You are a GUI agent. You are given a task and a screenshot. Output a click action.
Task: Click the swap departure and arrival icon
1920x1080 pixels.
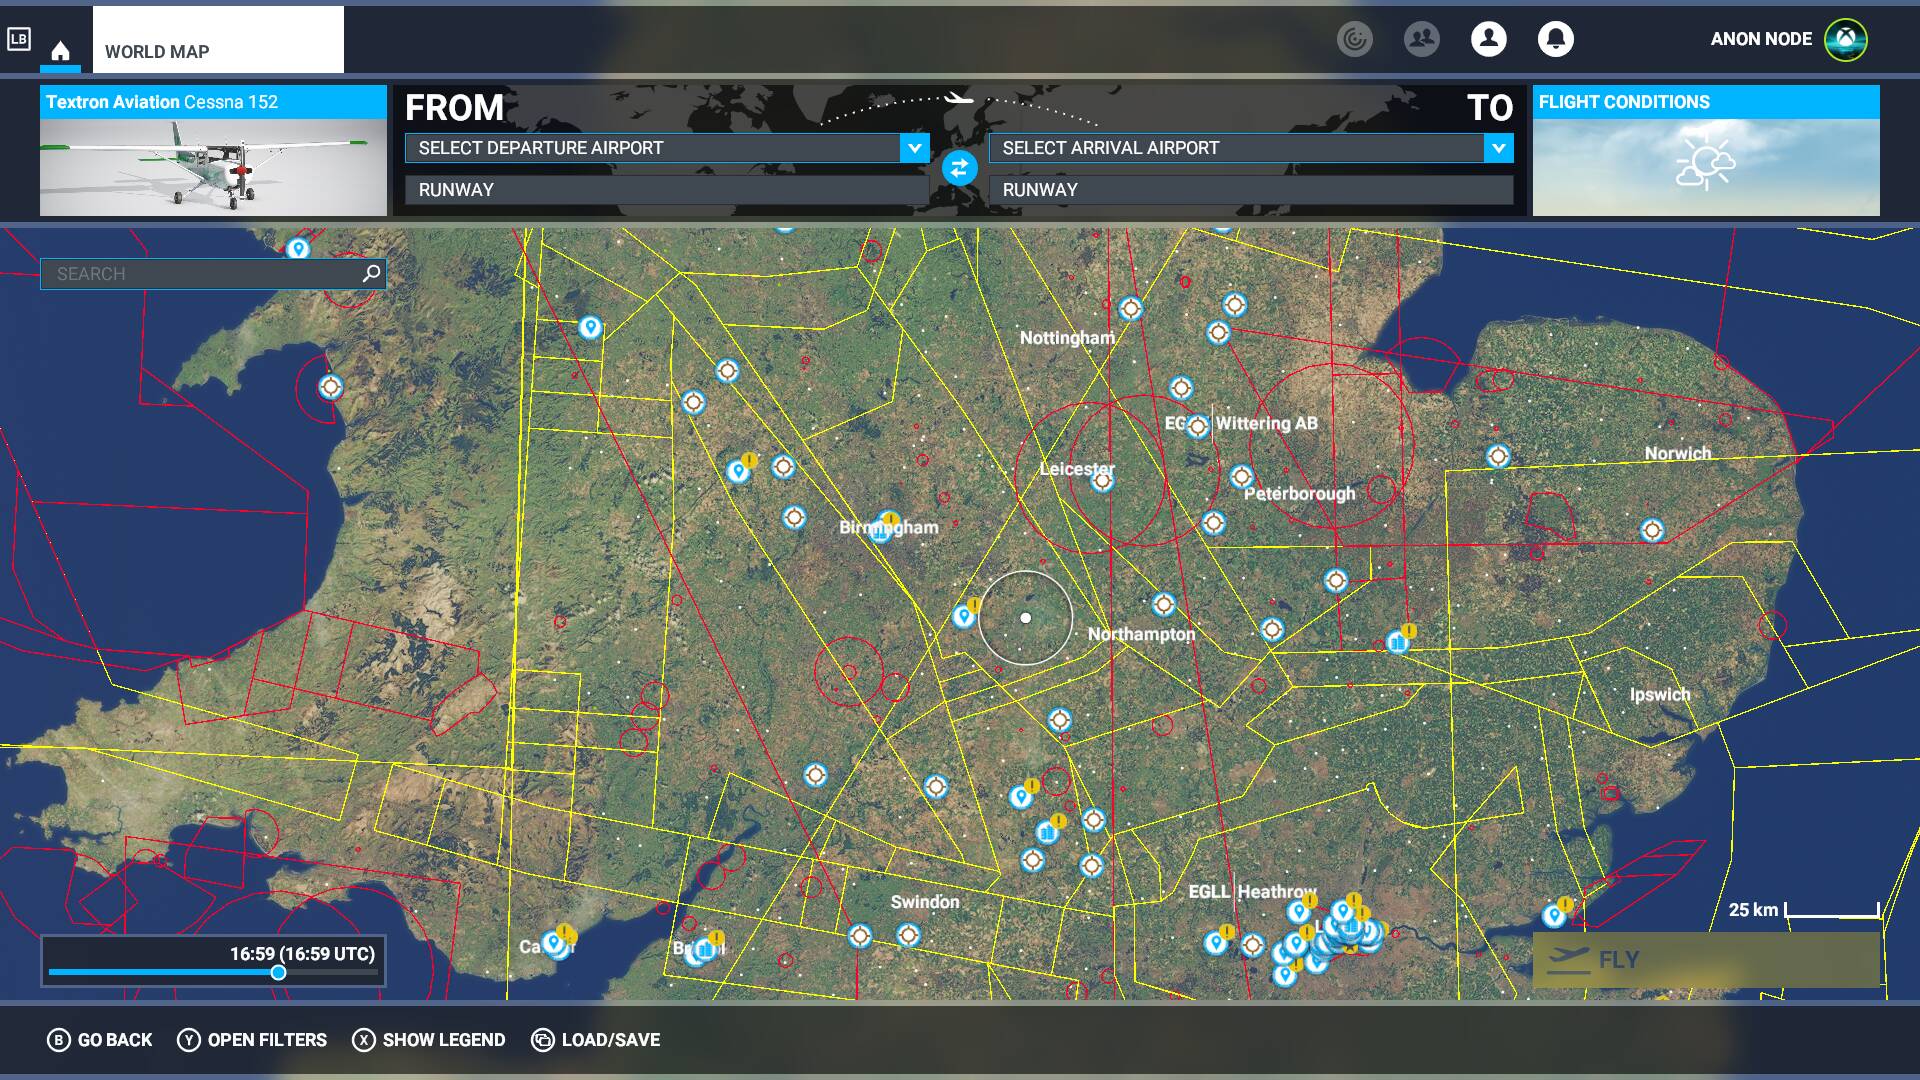tap(959, 167)
